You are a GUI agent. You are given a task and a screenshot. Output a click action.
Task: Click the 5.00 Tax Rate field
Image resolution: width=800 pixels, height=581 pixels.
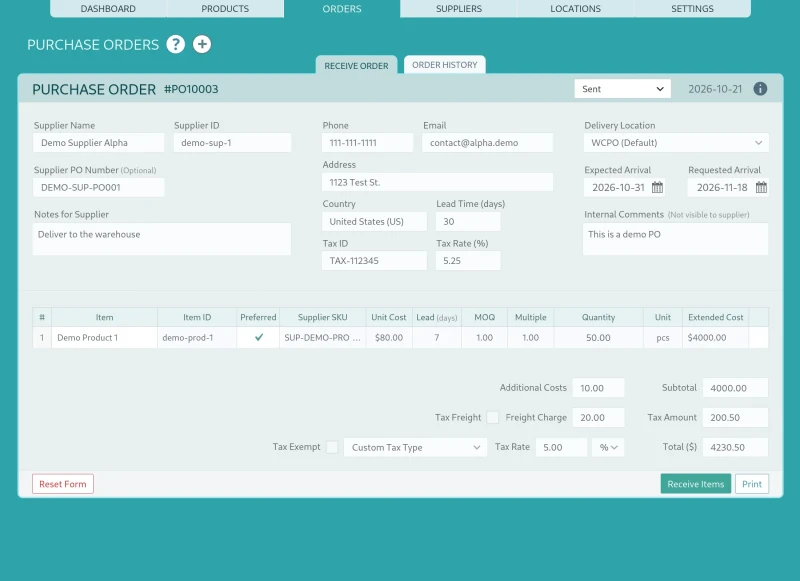click(561, 447)
